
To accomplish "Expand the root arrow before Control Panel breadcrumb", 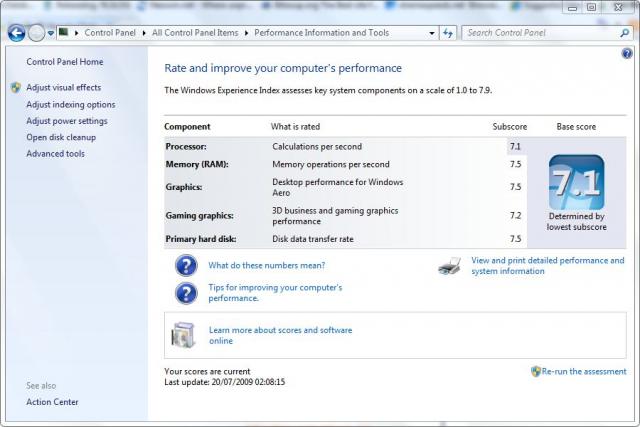I will [x=76, y=33].
